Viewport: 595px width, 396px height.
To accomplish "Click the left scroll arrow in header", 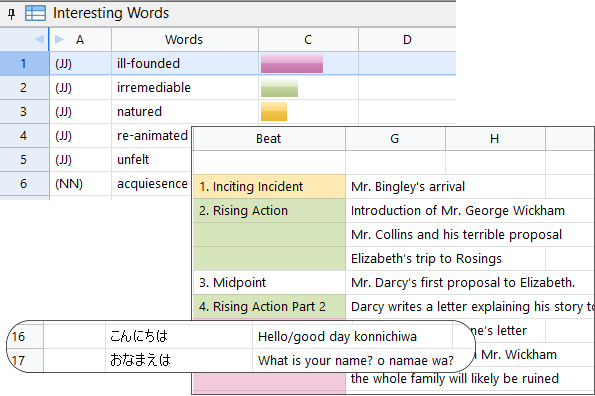I will [39, 39].
